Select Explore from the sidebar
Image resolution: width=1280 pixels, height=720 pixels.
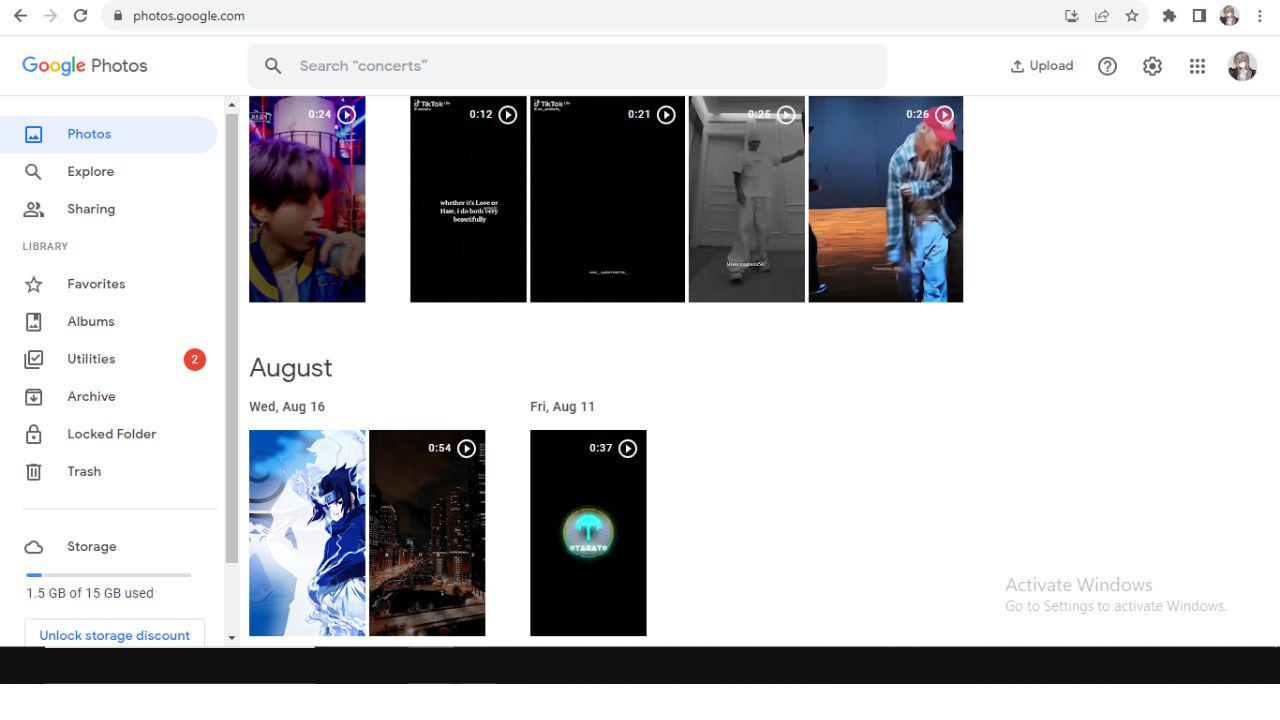pyautogui.click(x=91, y=171)
